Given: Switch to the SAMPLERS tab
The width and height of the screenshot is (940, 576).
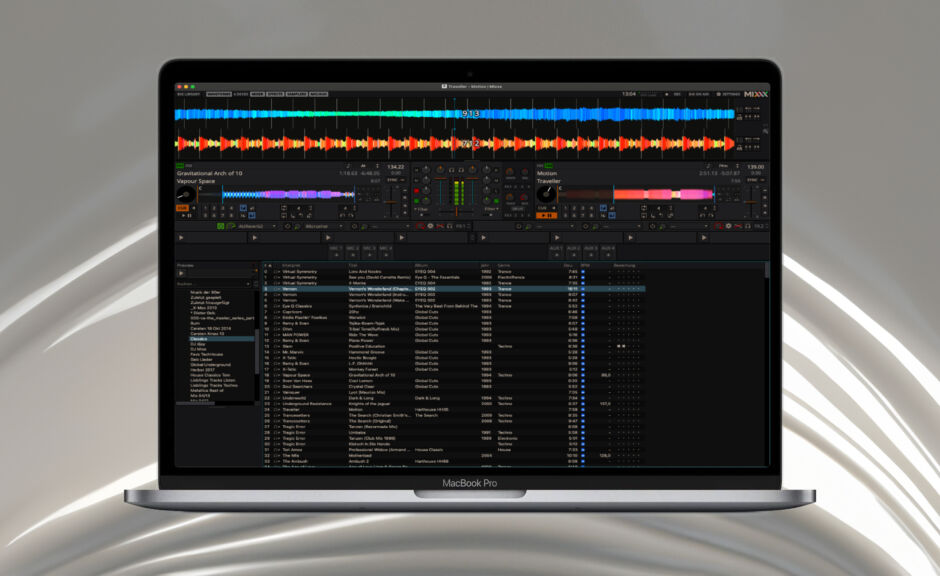Looking at the screenshot, I should [x=294, y=94].
